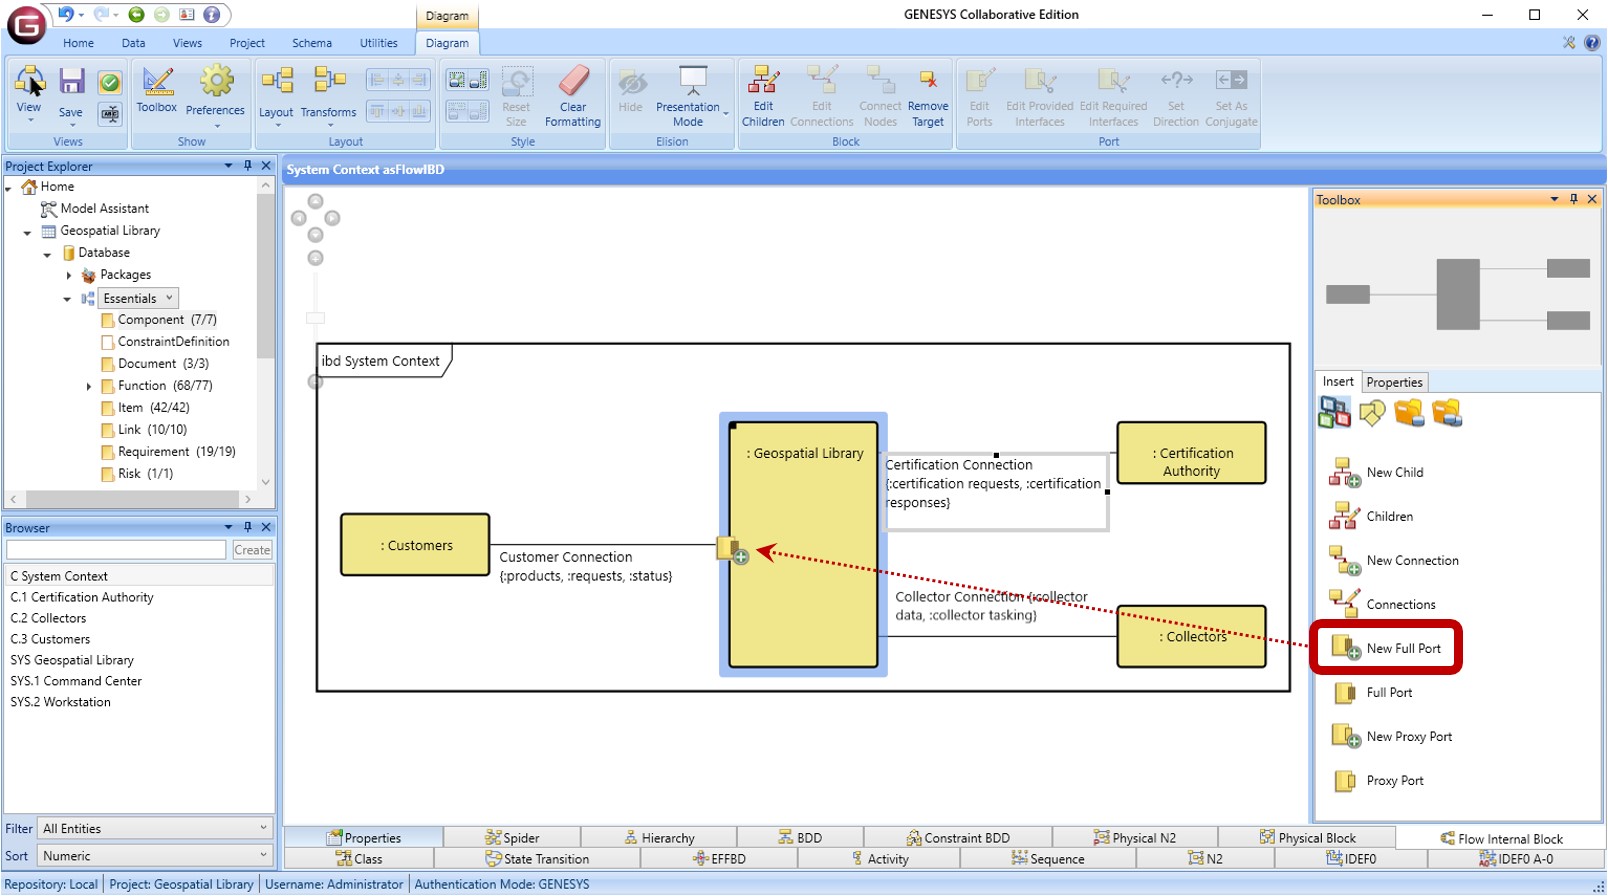Viewport: 1608px width, 896px height.
Task: Pin the Toolbox panel
Action: 1574,200
